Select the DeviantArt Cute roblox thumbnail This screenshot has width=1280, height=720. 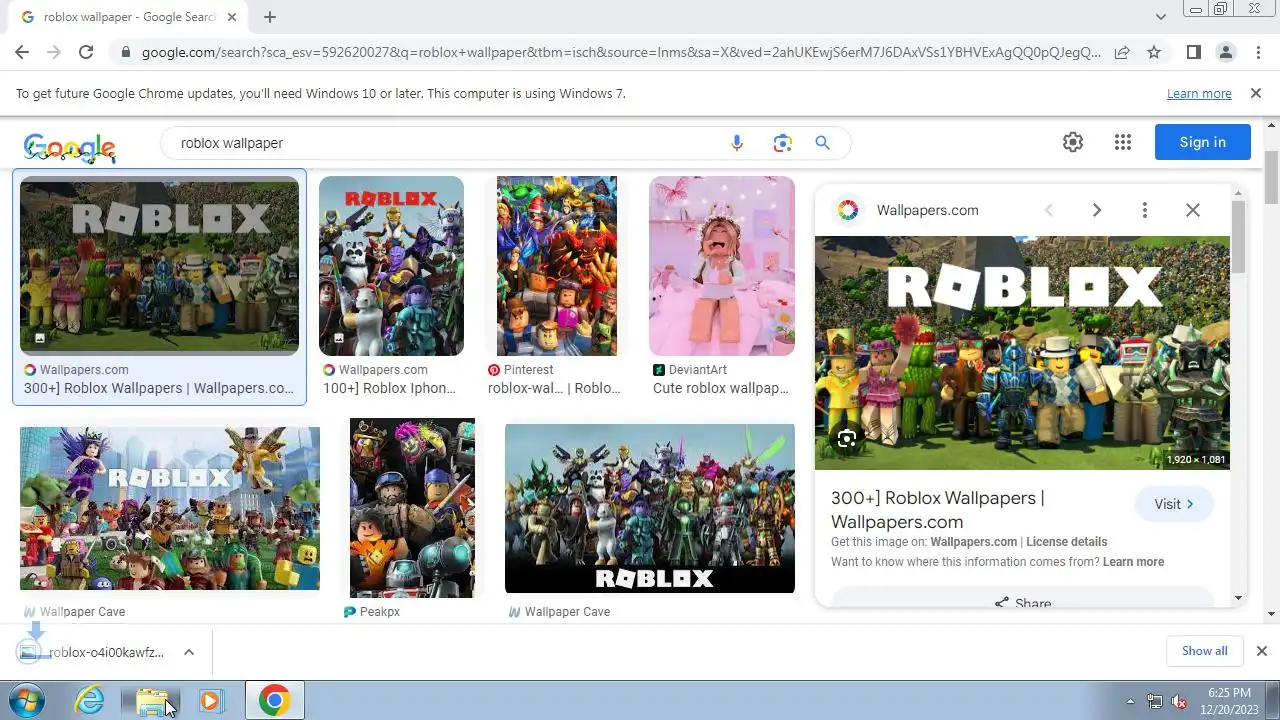pos(722,266)
